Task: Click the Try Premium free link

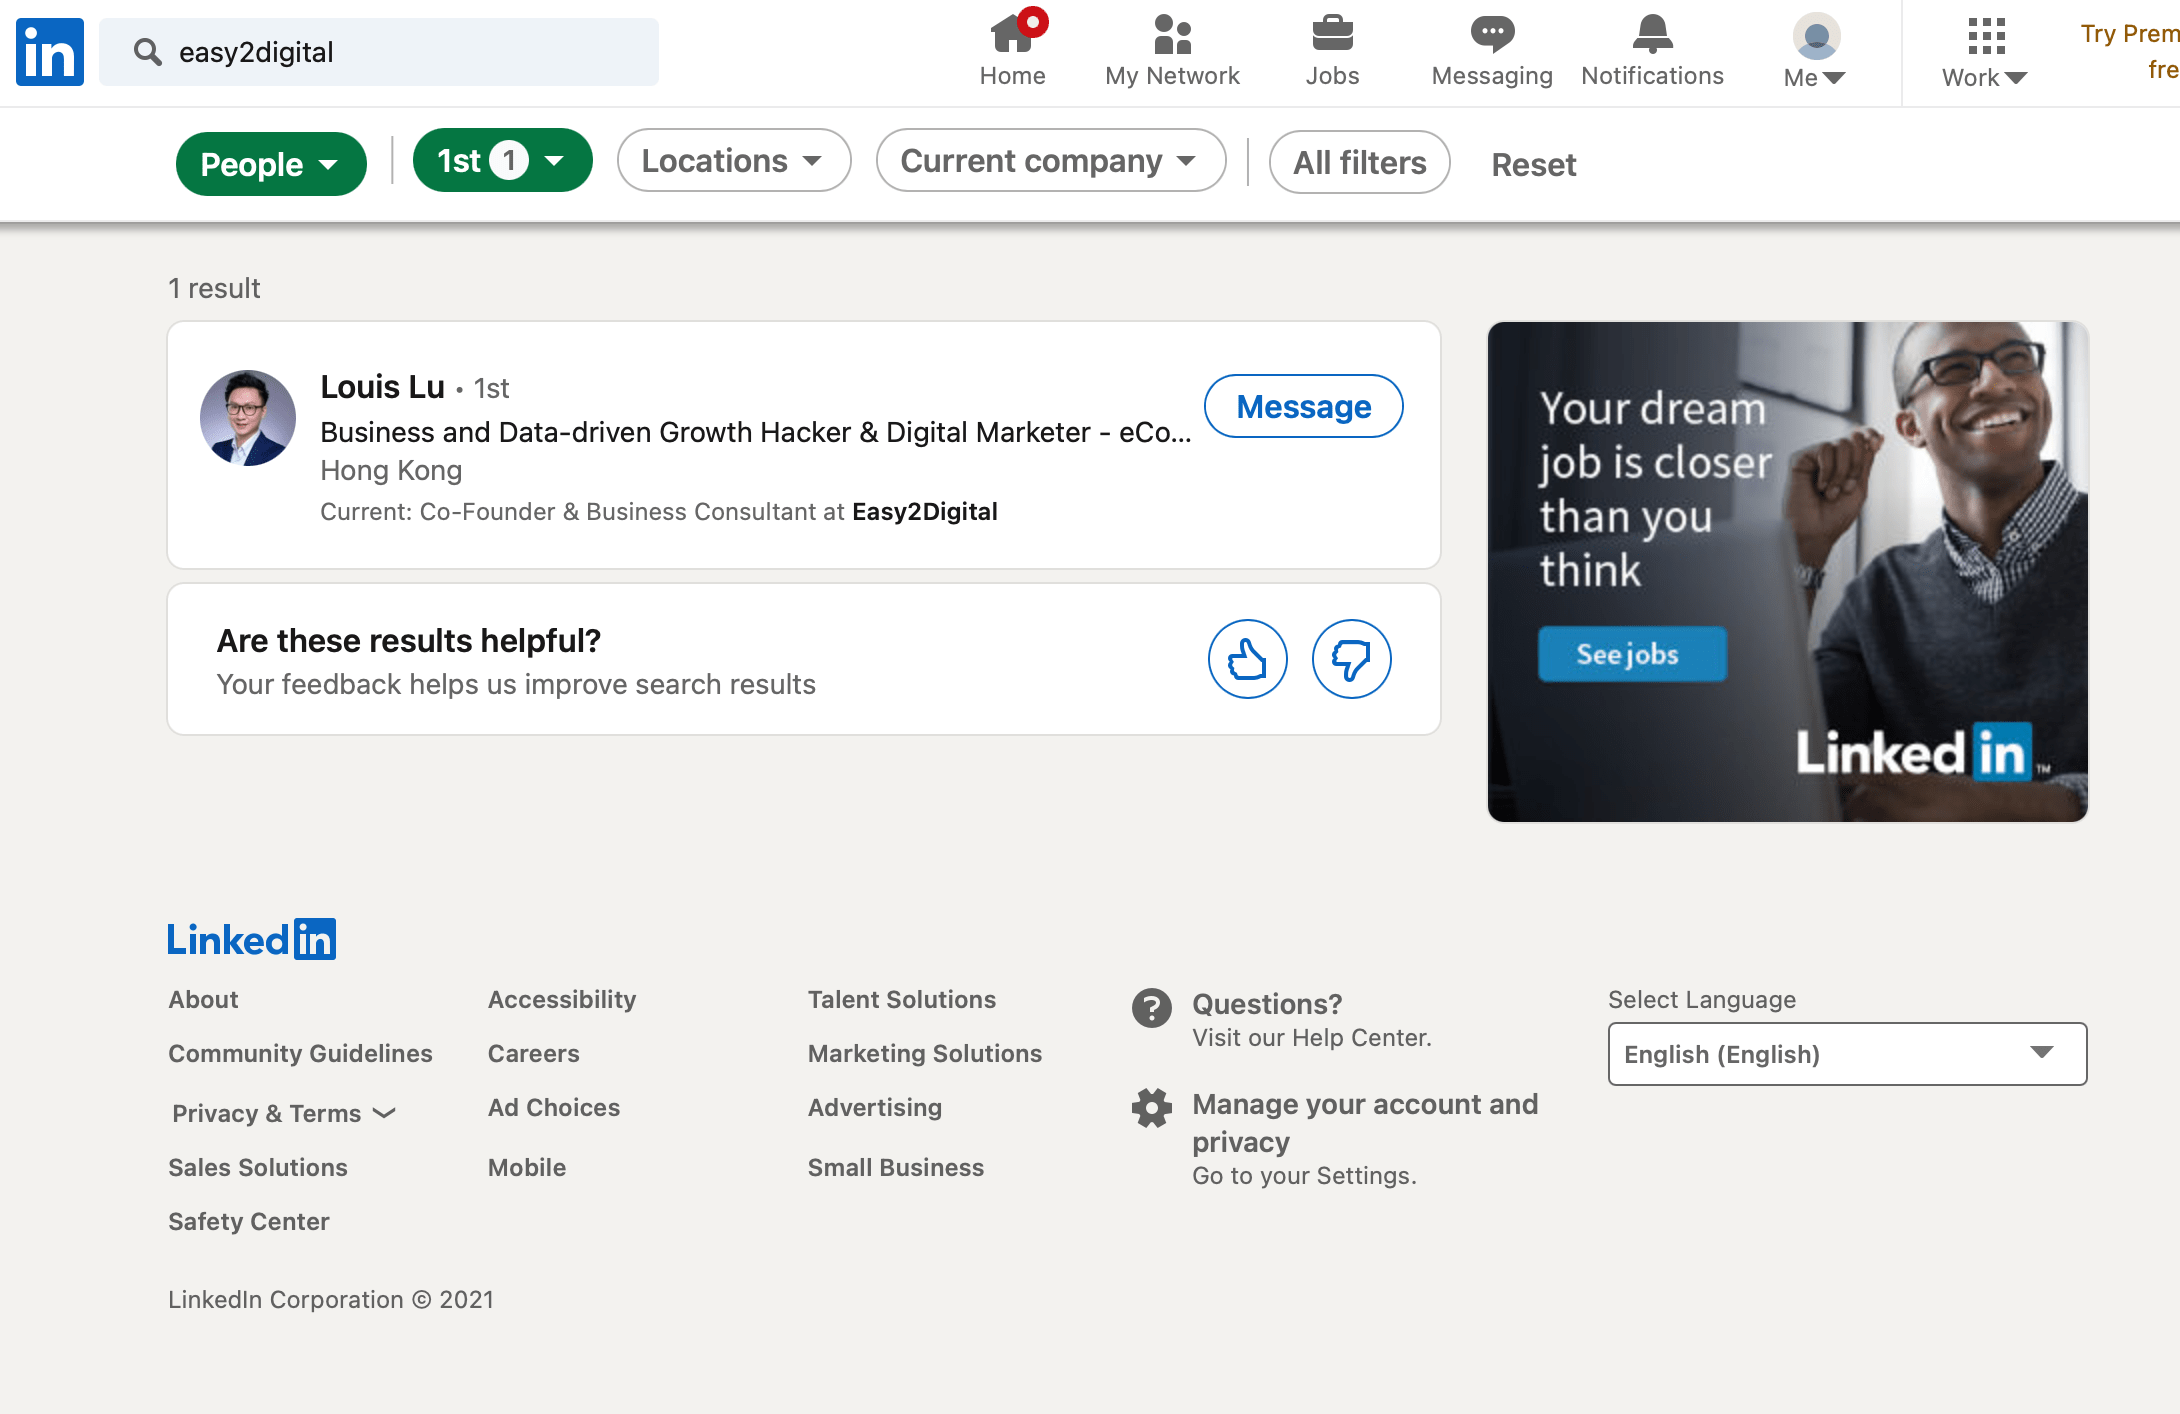Action: pyautogui.click(x=2130, y=50)
